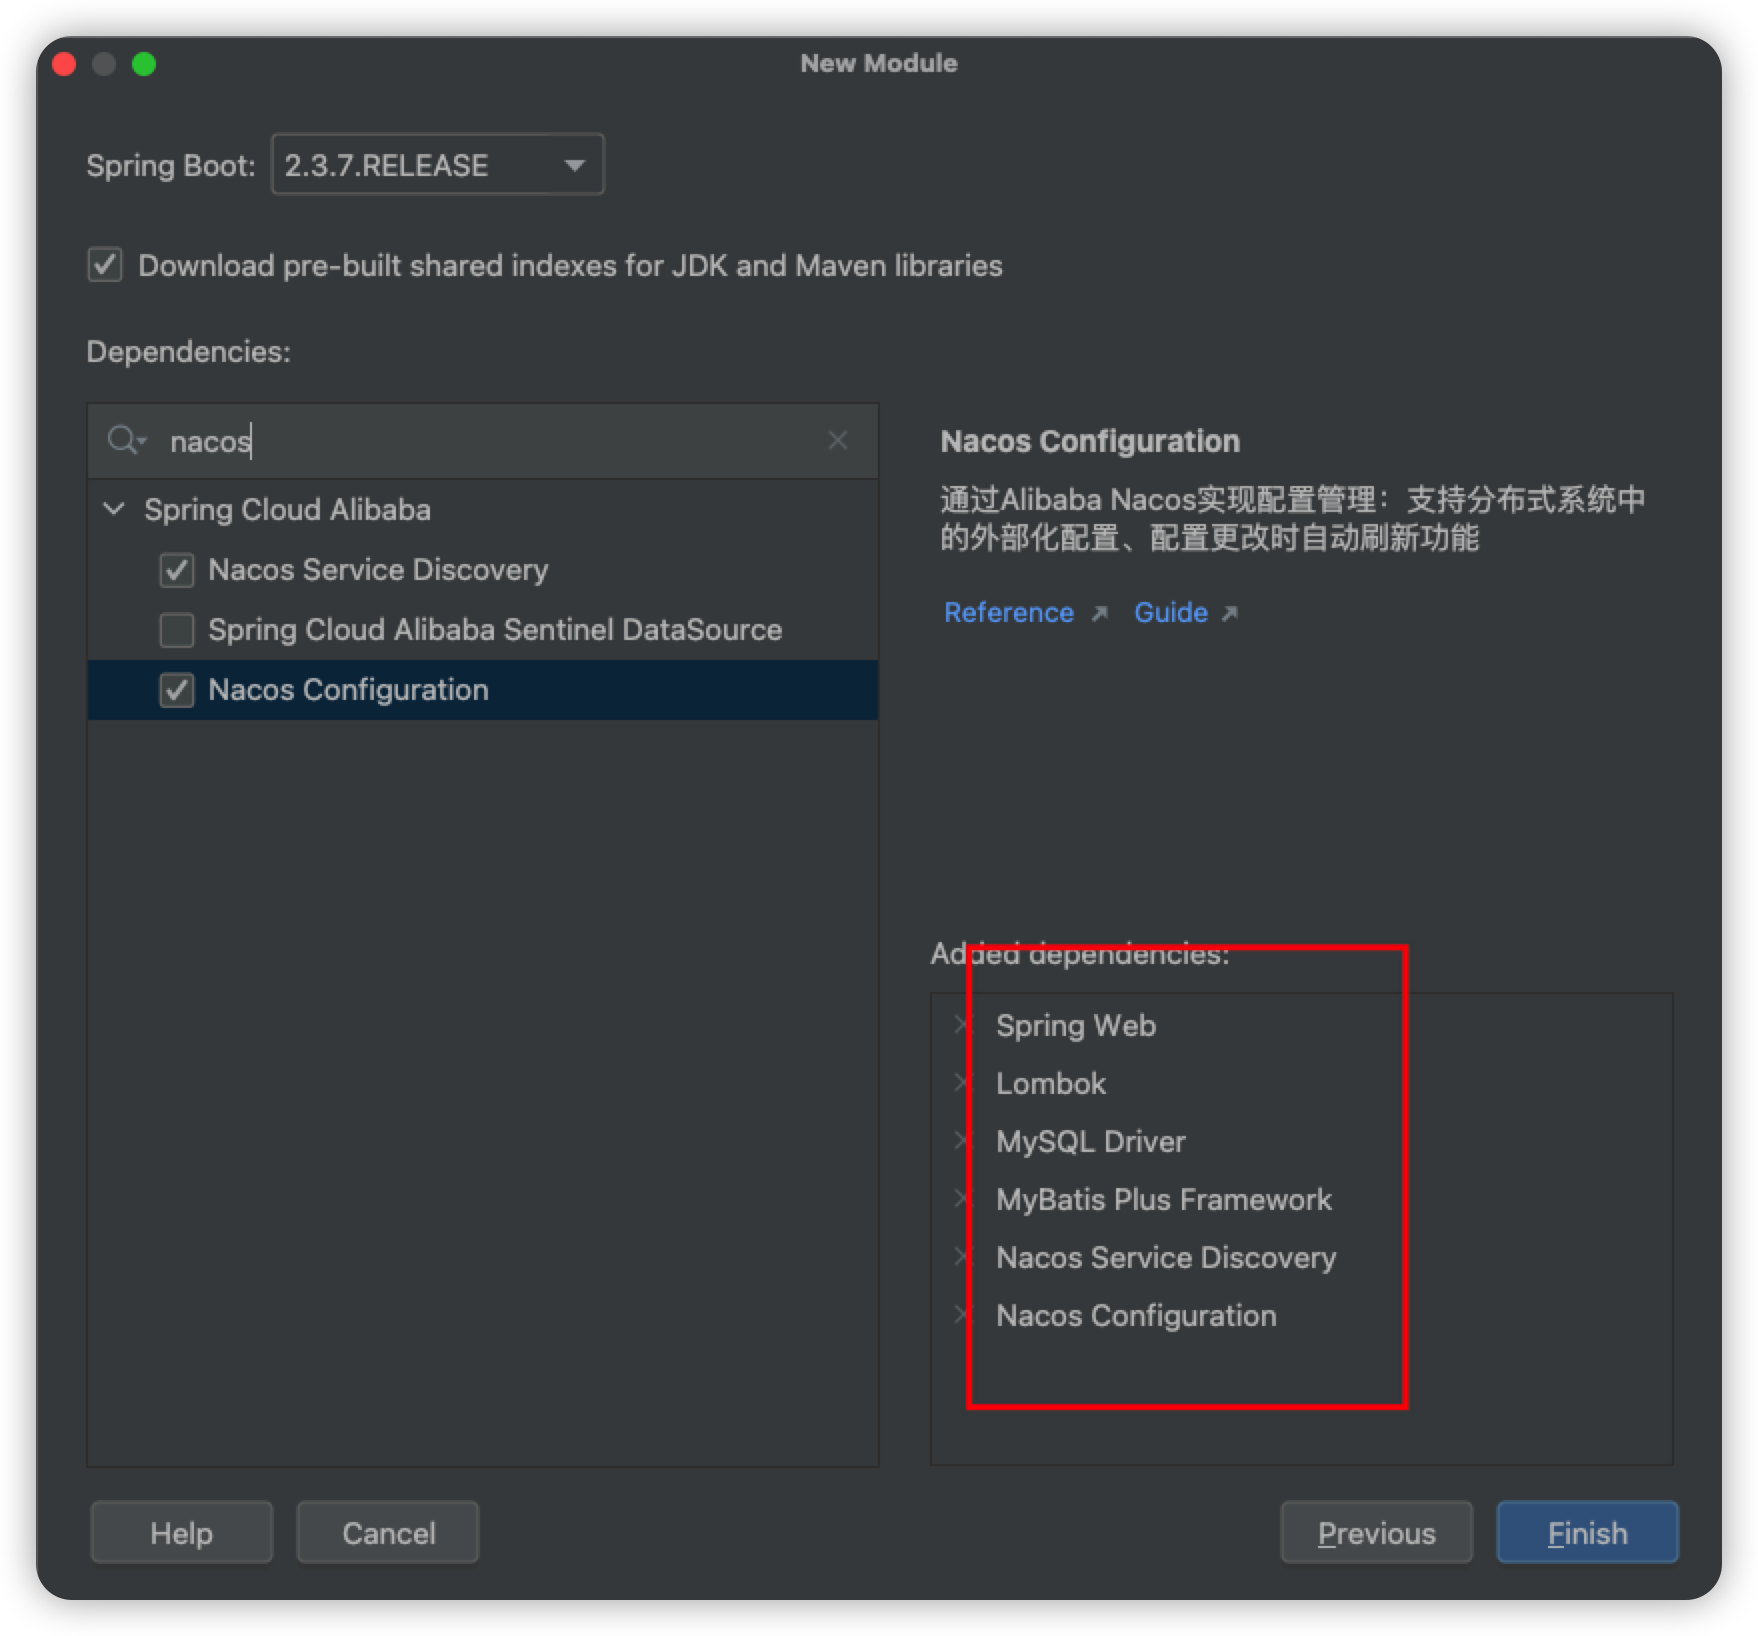Go back with the Previous button
This screenshot has height=1636, width=1758.
click(x=1376, y=1532)
